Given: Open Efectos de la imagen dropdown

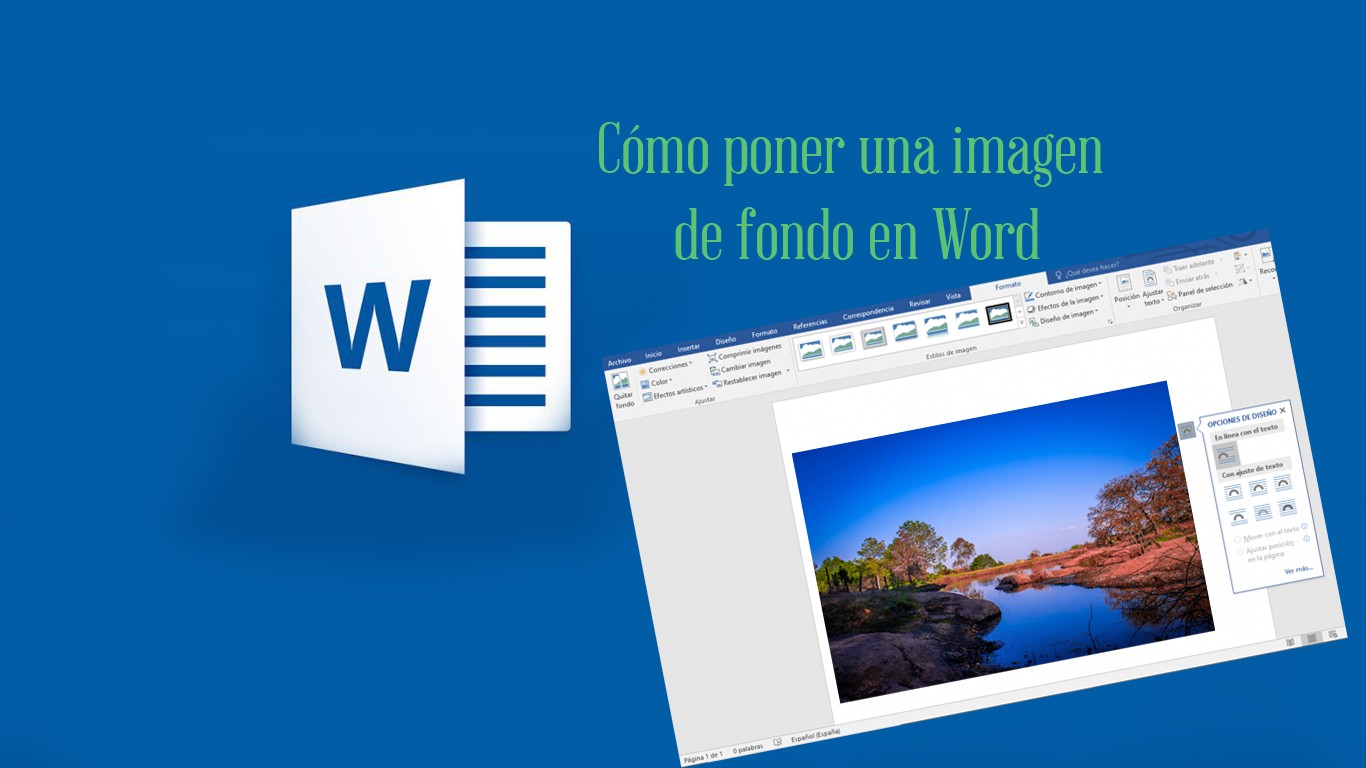Looking at the screenshot, I should coord(1067,304).
